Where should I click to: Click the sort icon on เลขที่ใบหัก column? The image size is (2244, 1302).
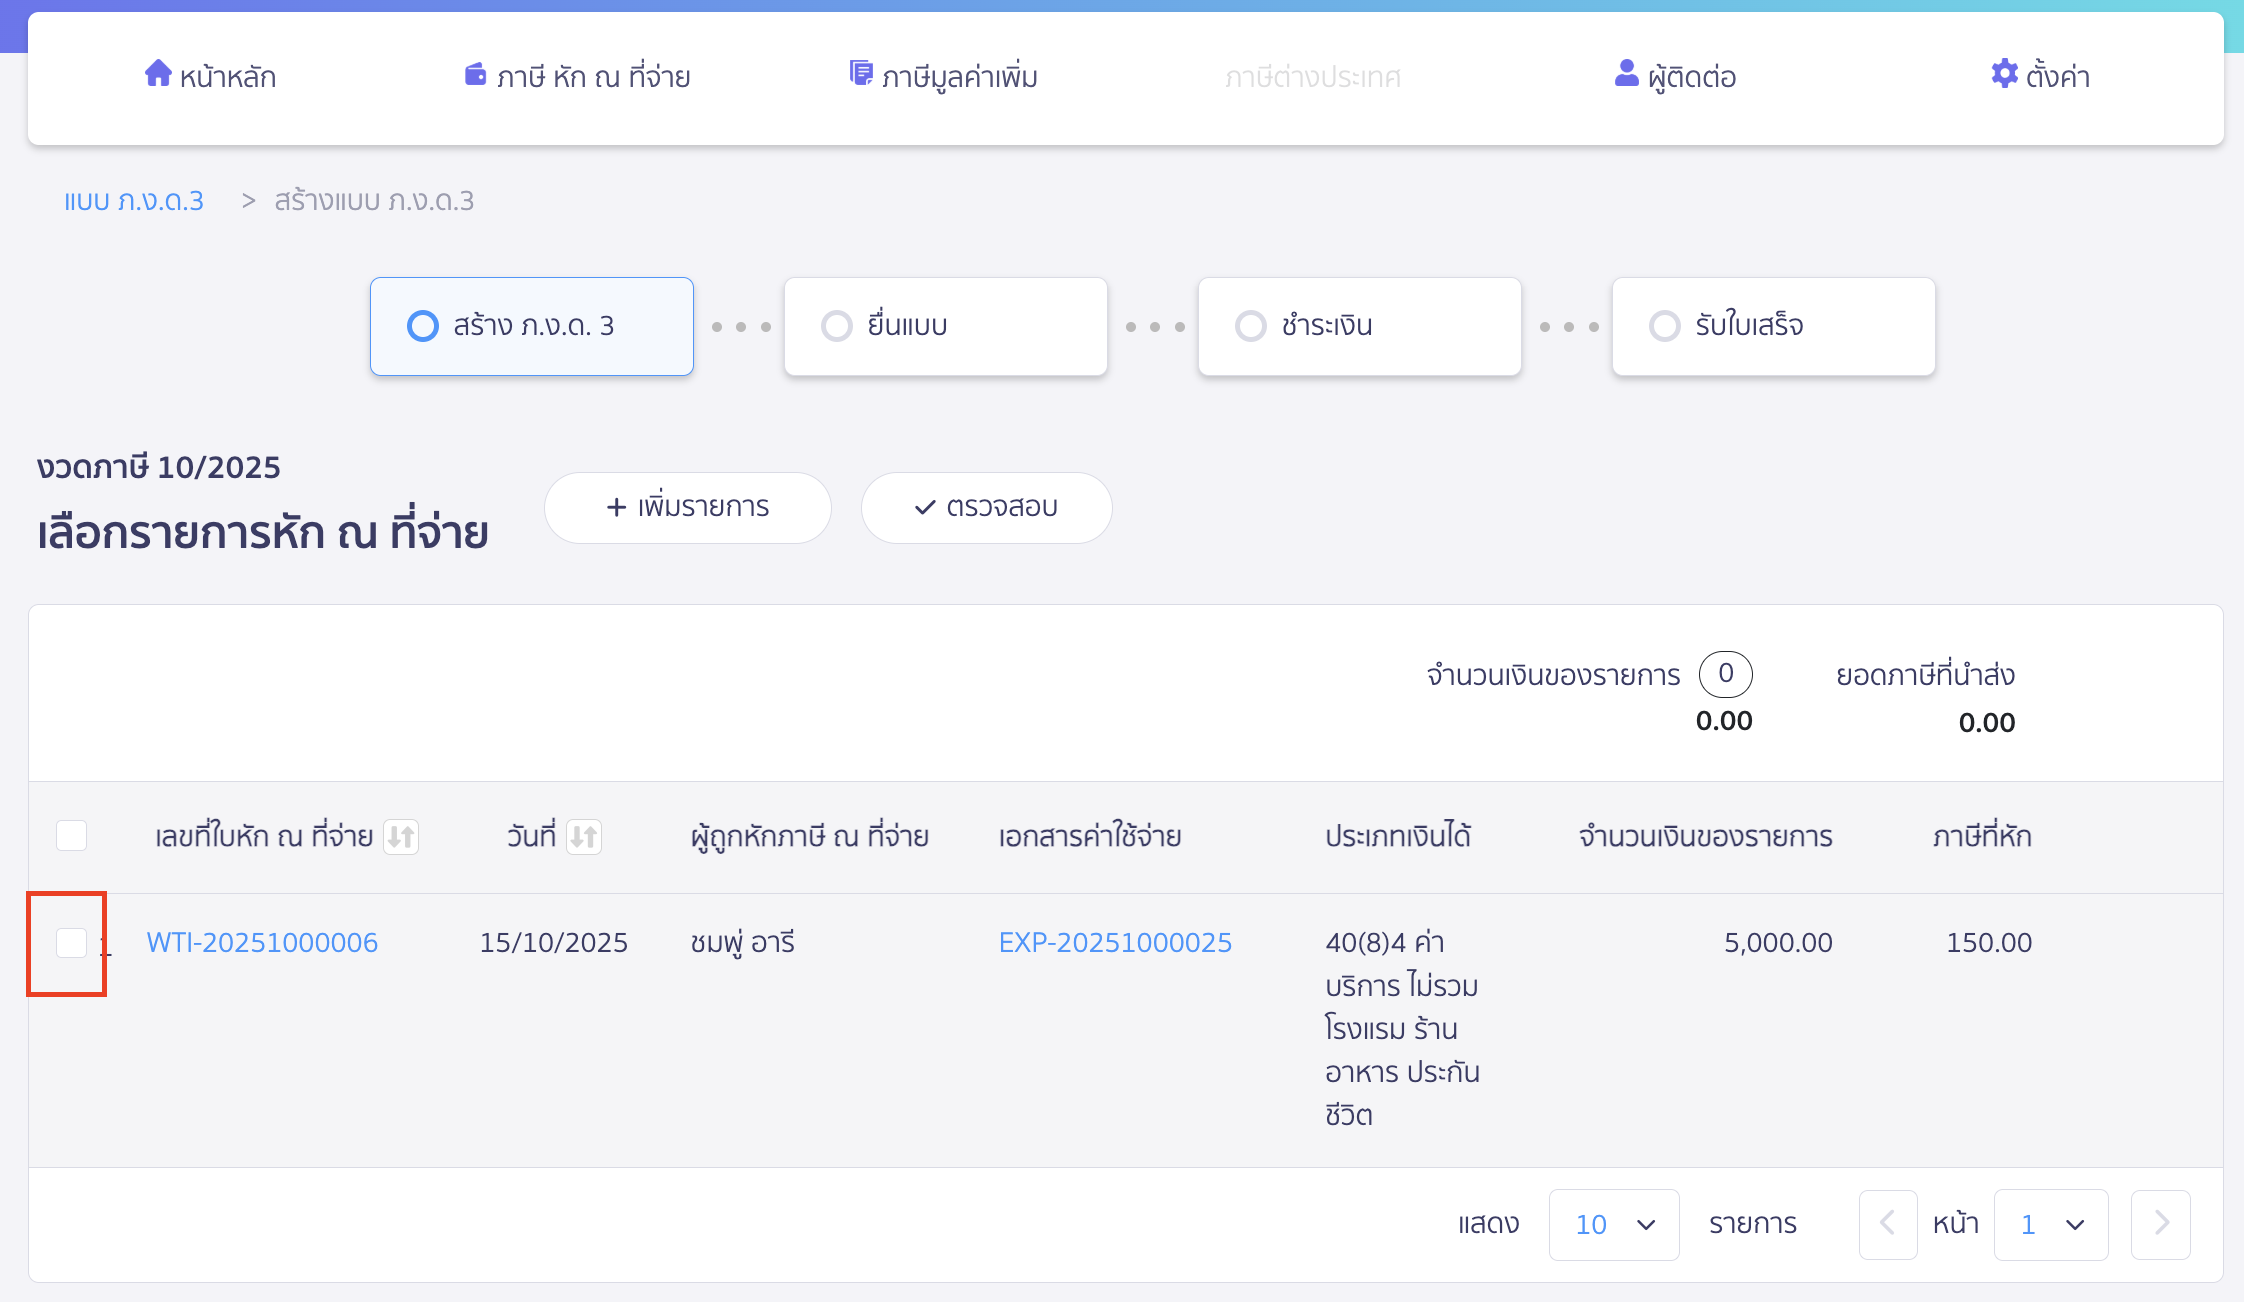[402, 837]
